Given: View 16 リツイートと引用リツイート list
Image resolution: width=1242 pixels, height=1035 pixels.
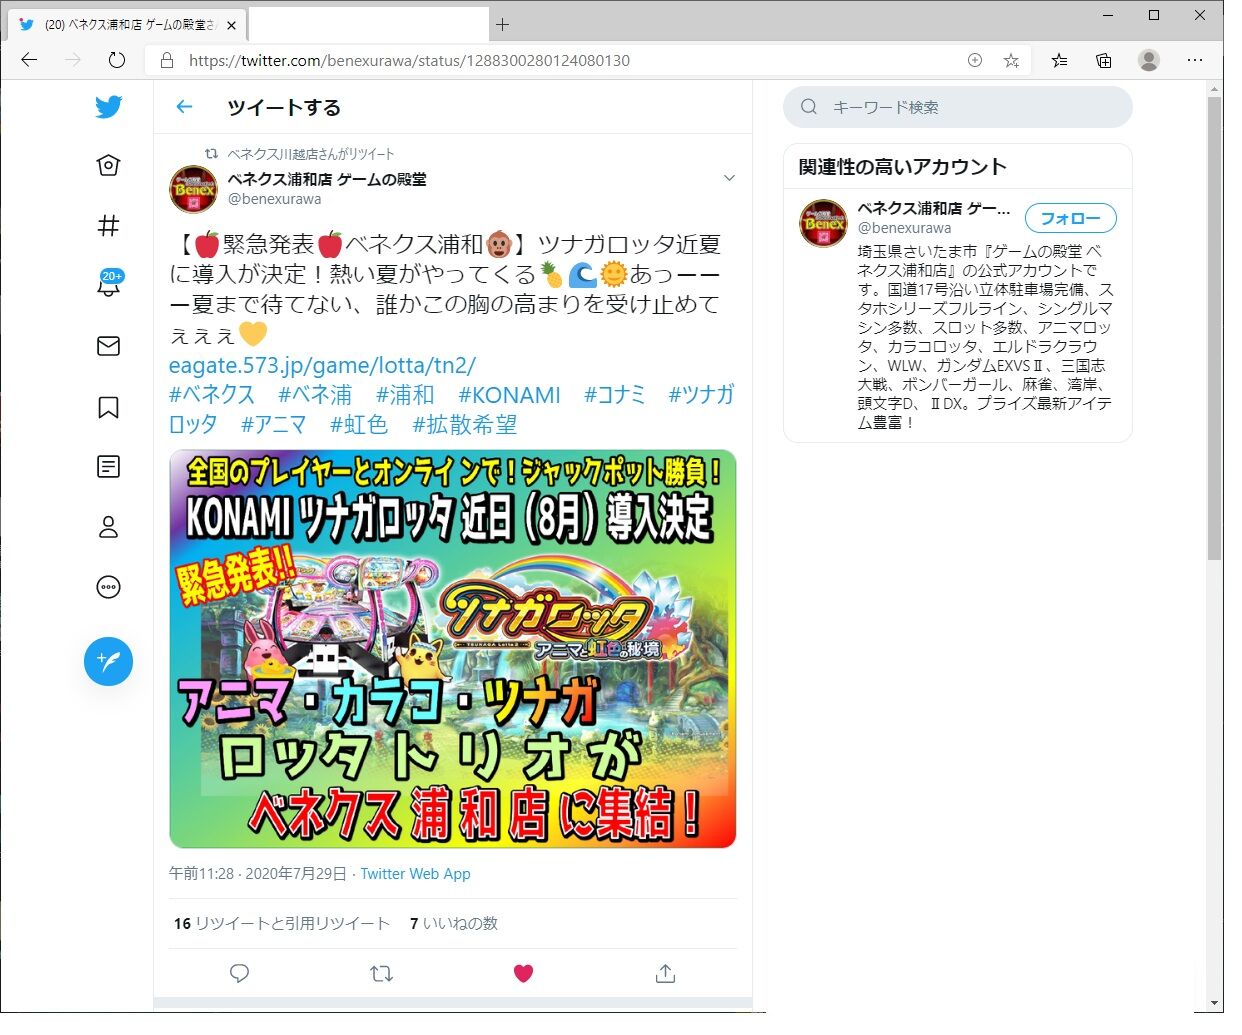Looking at the screenshot, I should [x=282, y=923].
